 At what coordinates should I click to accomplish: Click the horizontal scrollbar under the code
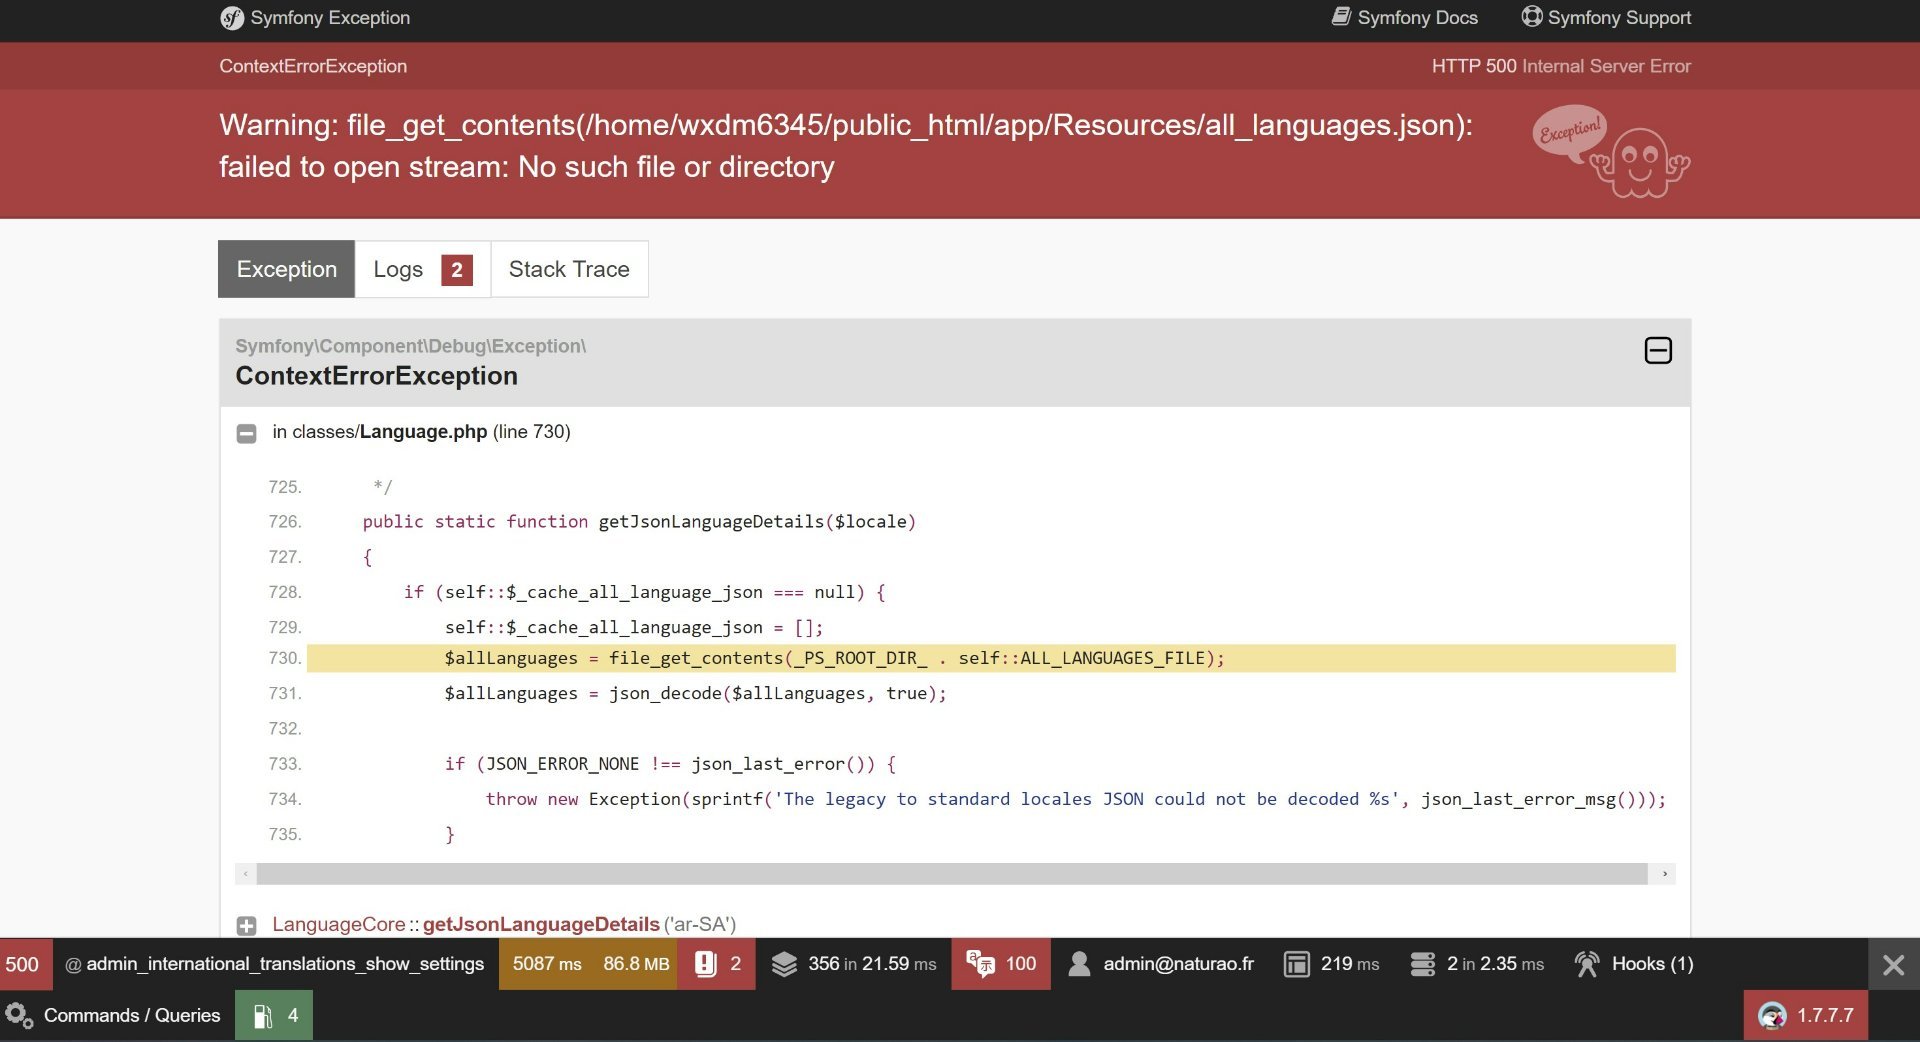click(x=951, y=874)
